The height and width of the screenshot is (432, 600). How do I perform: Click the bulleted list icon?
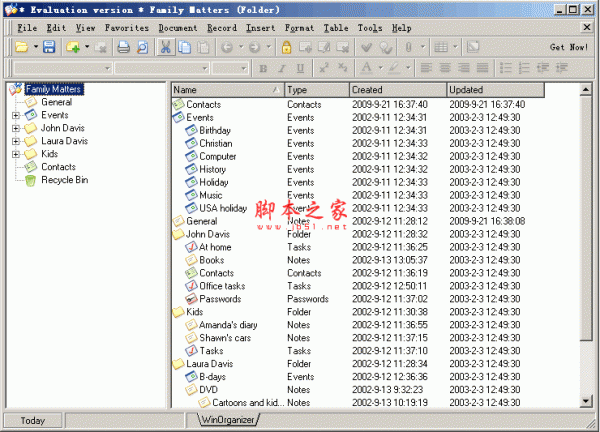click(x=505, y=68)
